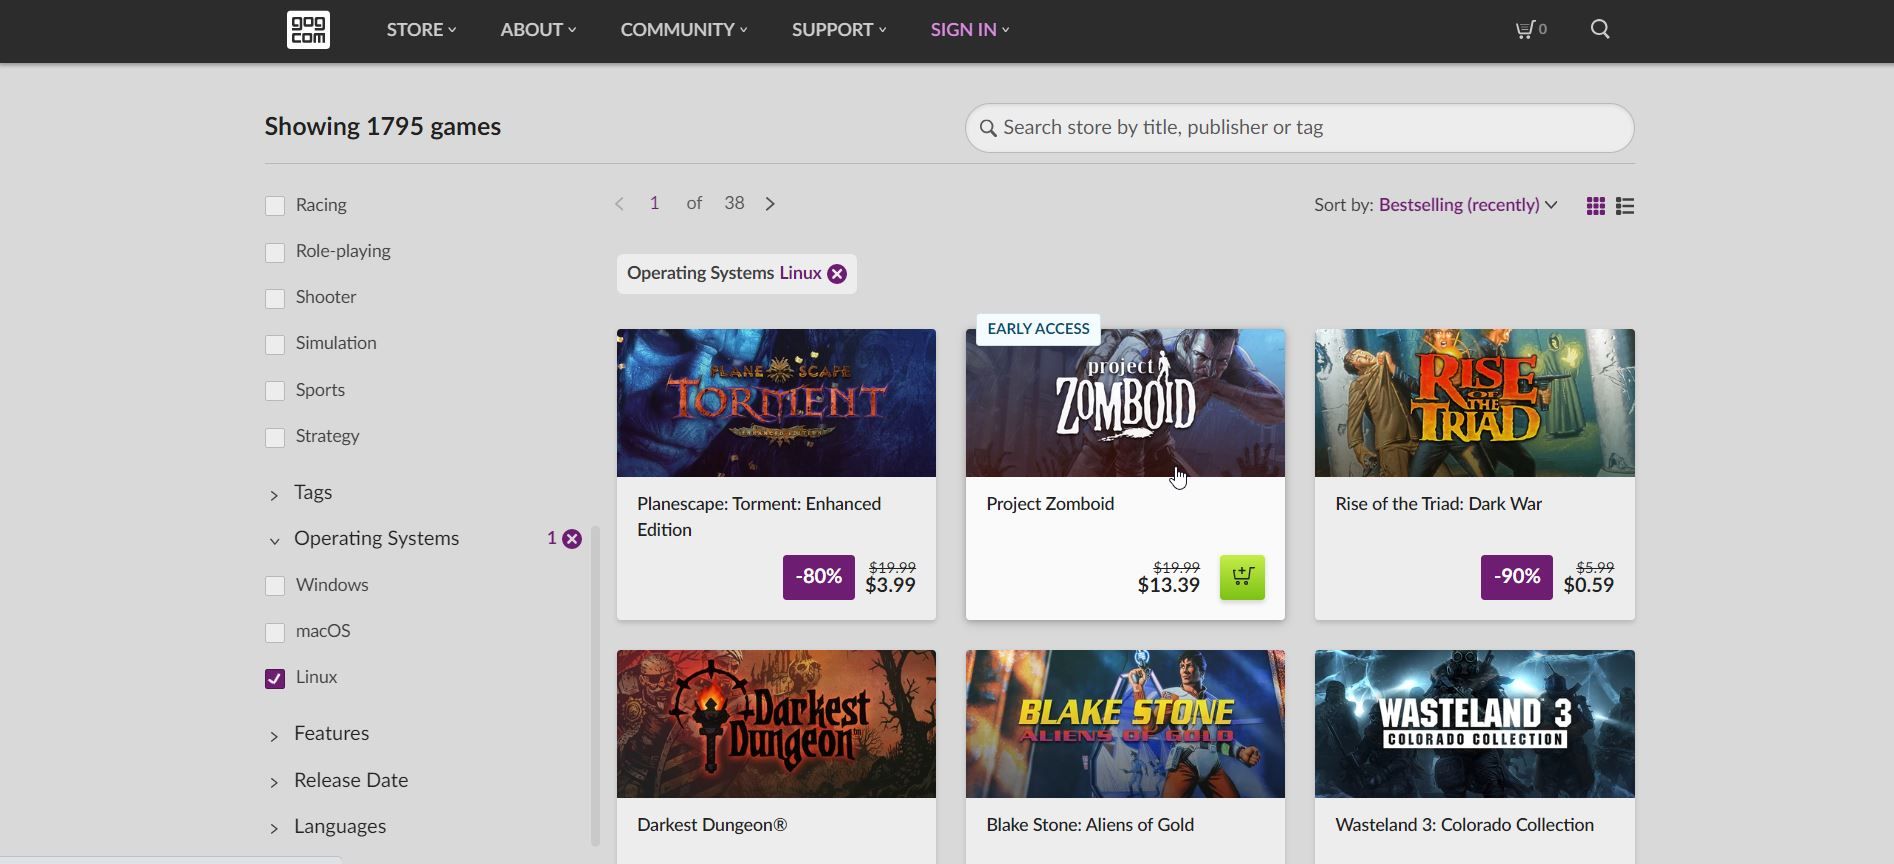Open Rise of the Triad: Dark War title

click(1438, 504)
